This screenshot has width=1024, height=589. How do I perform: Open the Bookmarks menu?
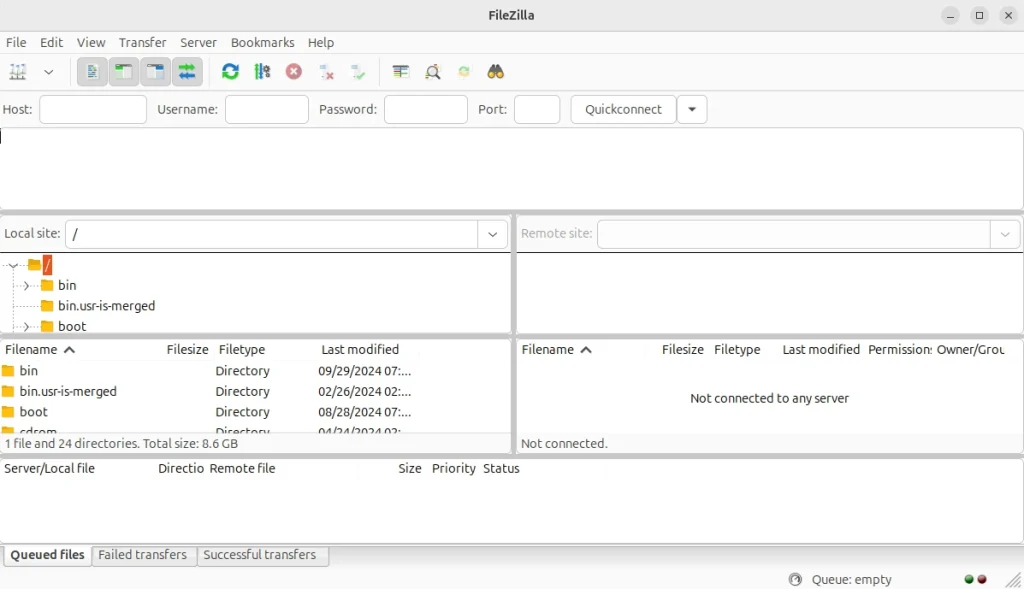point(262,43)
